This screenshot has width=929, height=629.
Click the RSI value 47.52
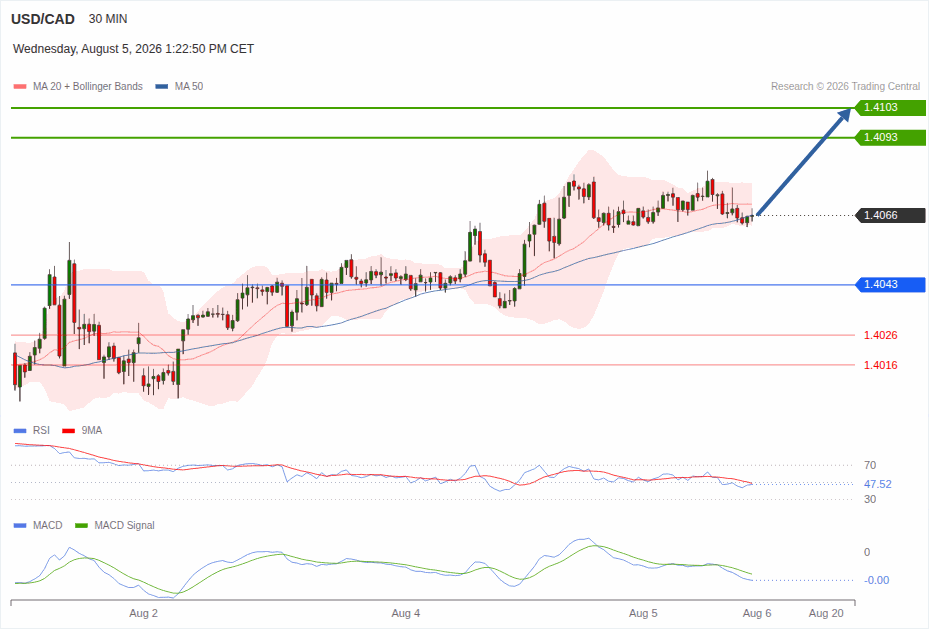click(877, 484)
